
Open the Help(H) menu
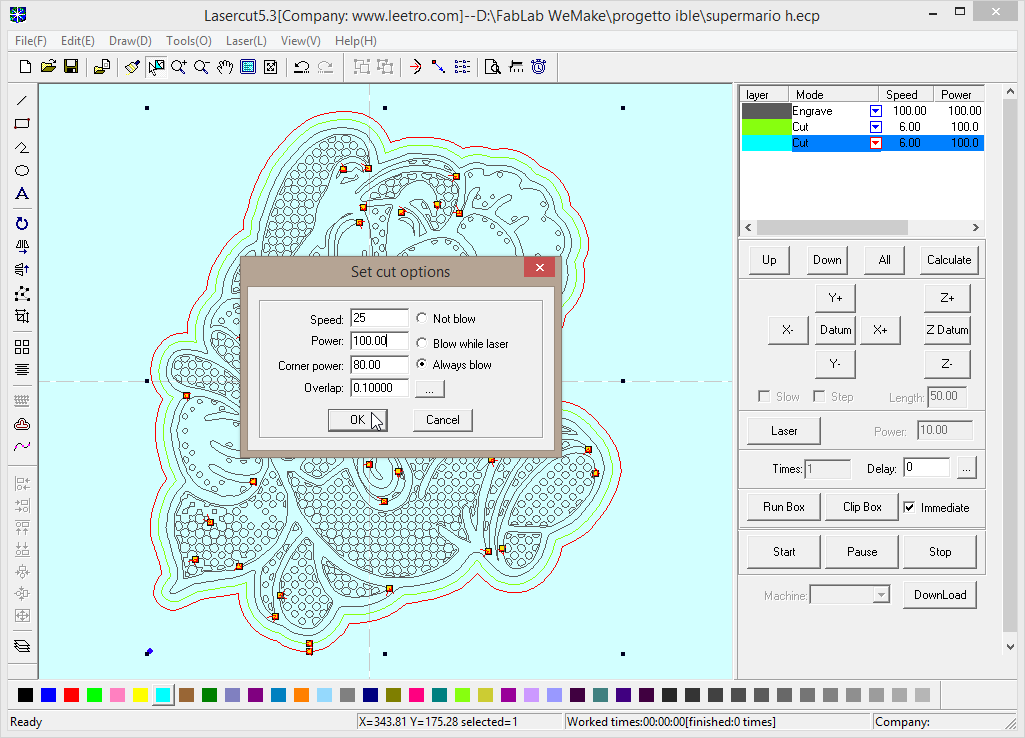click(356, 41)
